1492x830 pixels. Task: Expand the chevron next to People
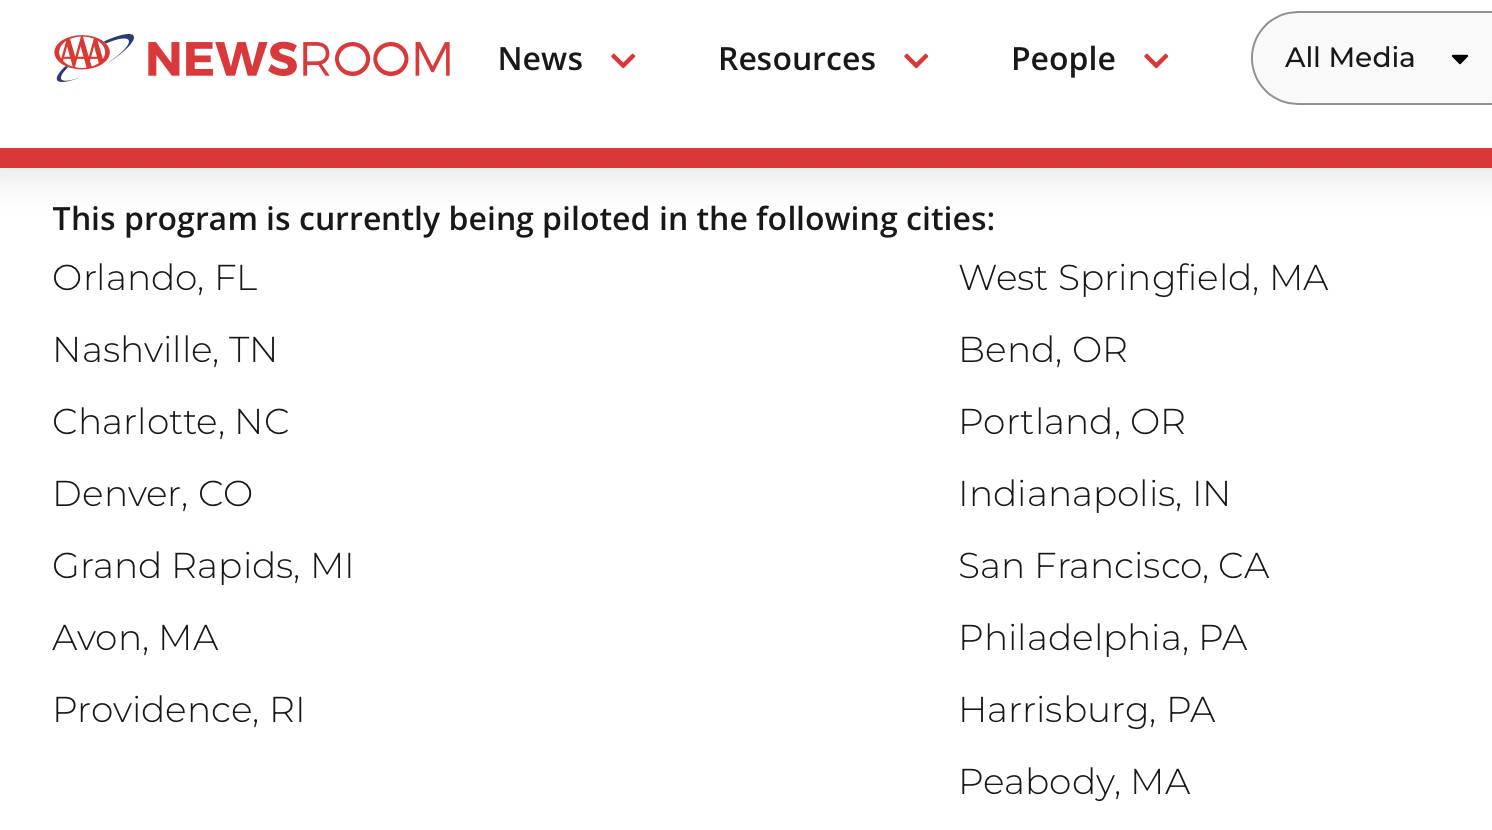tap(1156, 61)
